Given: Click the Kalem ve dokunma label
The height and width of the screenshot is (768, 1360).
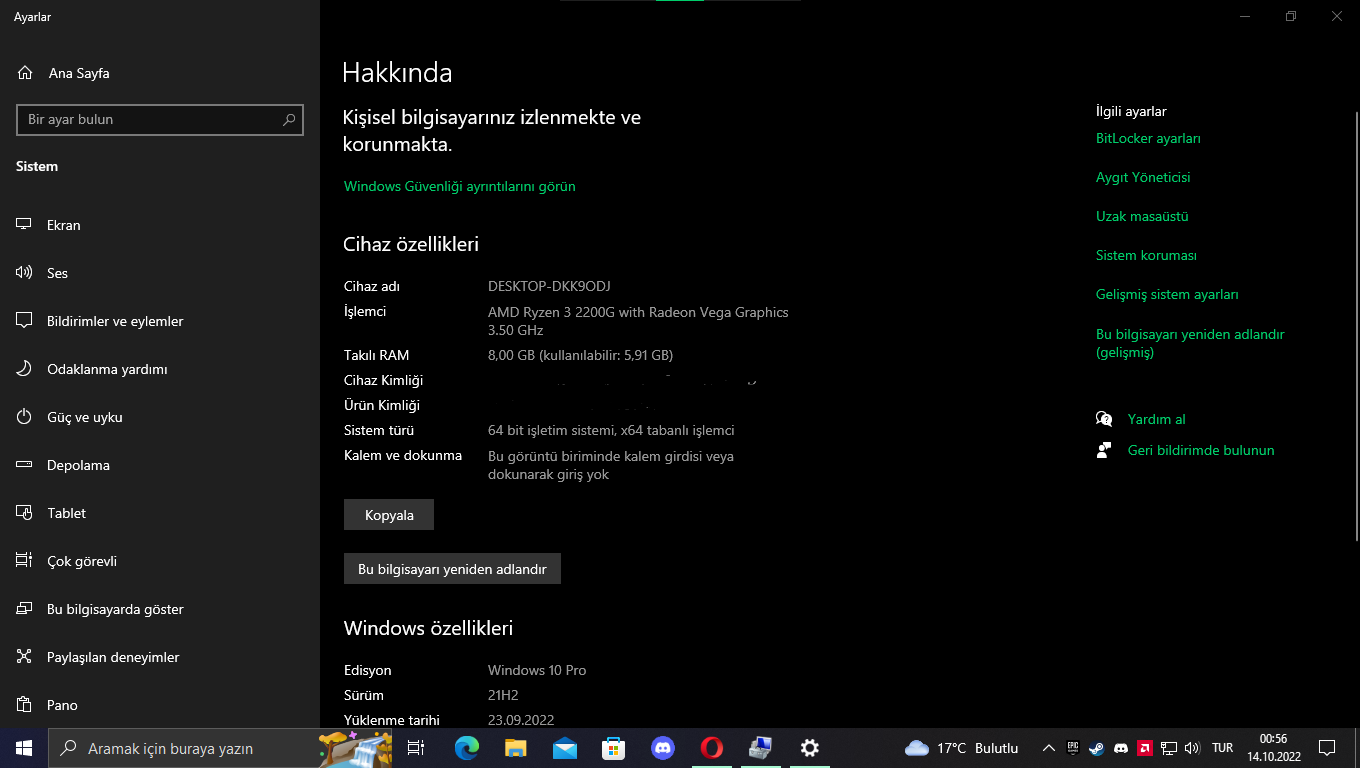Looking at the screenshot, I should point(403,455).
